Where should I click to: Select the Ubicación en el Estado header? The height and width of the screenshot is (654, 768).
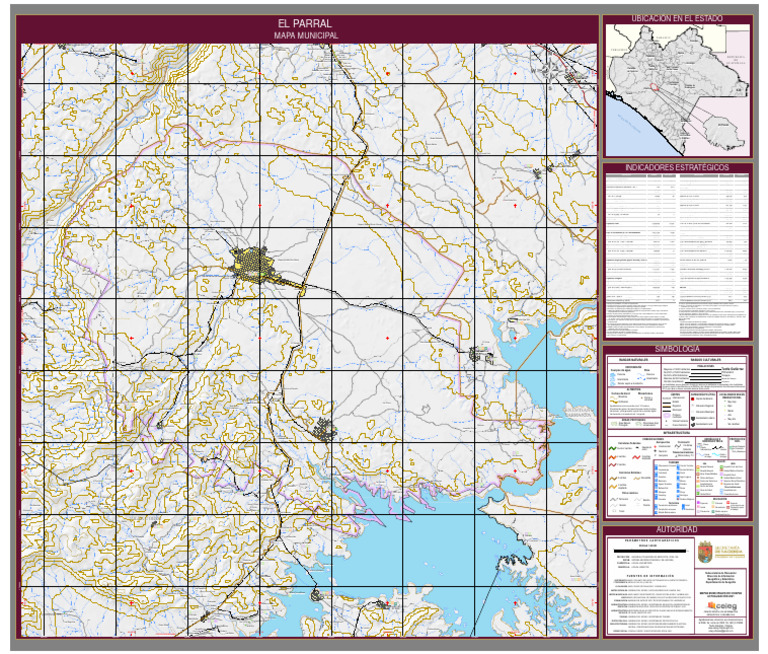tap(676, 19)
